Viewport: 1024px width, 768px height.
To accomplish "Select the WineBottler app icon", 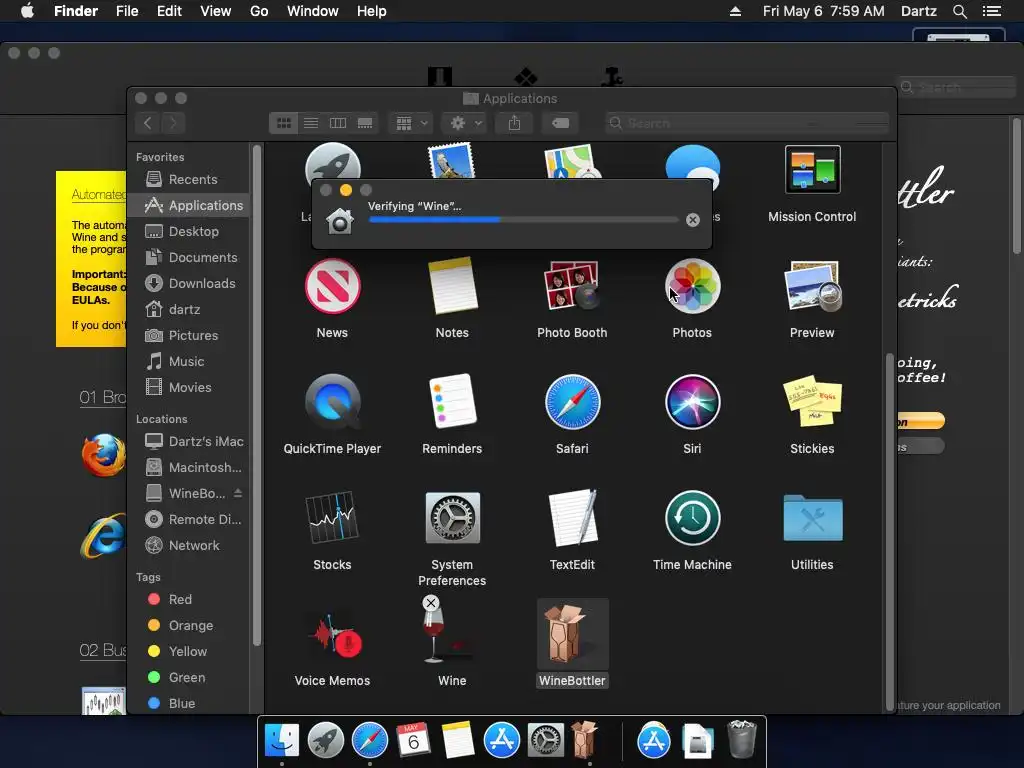I will click(572, 633).
